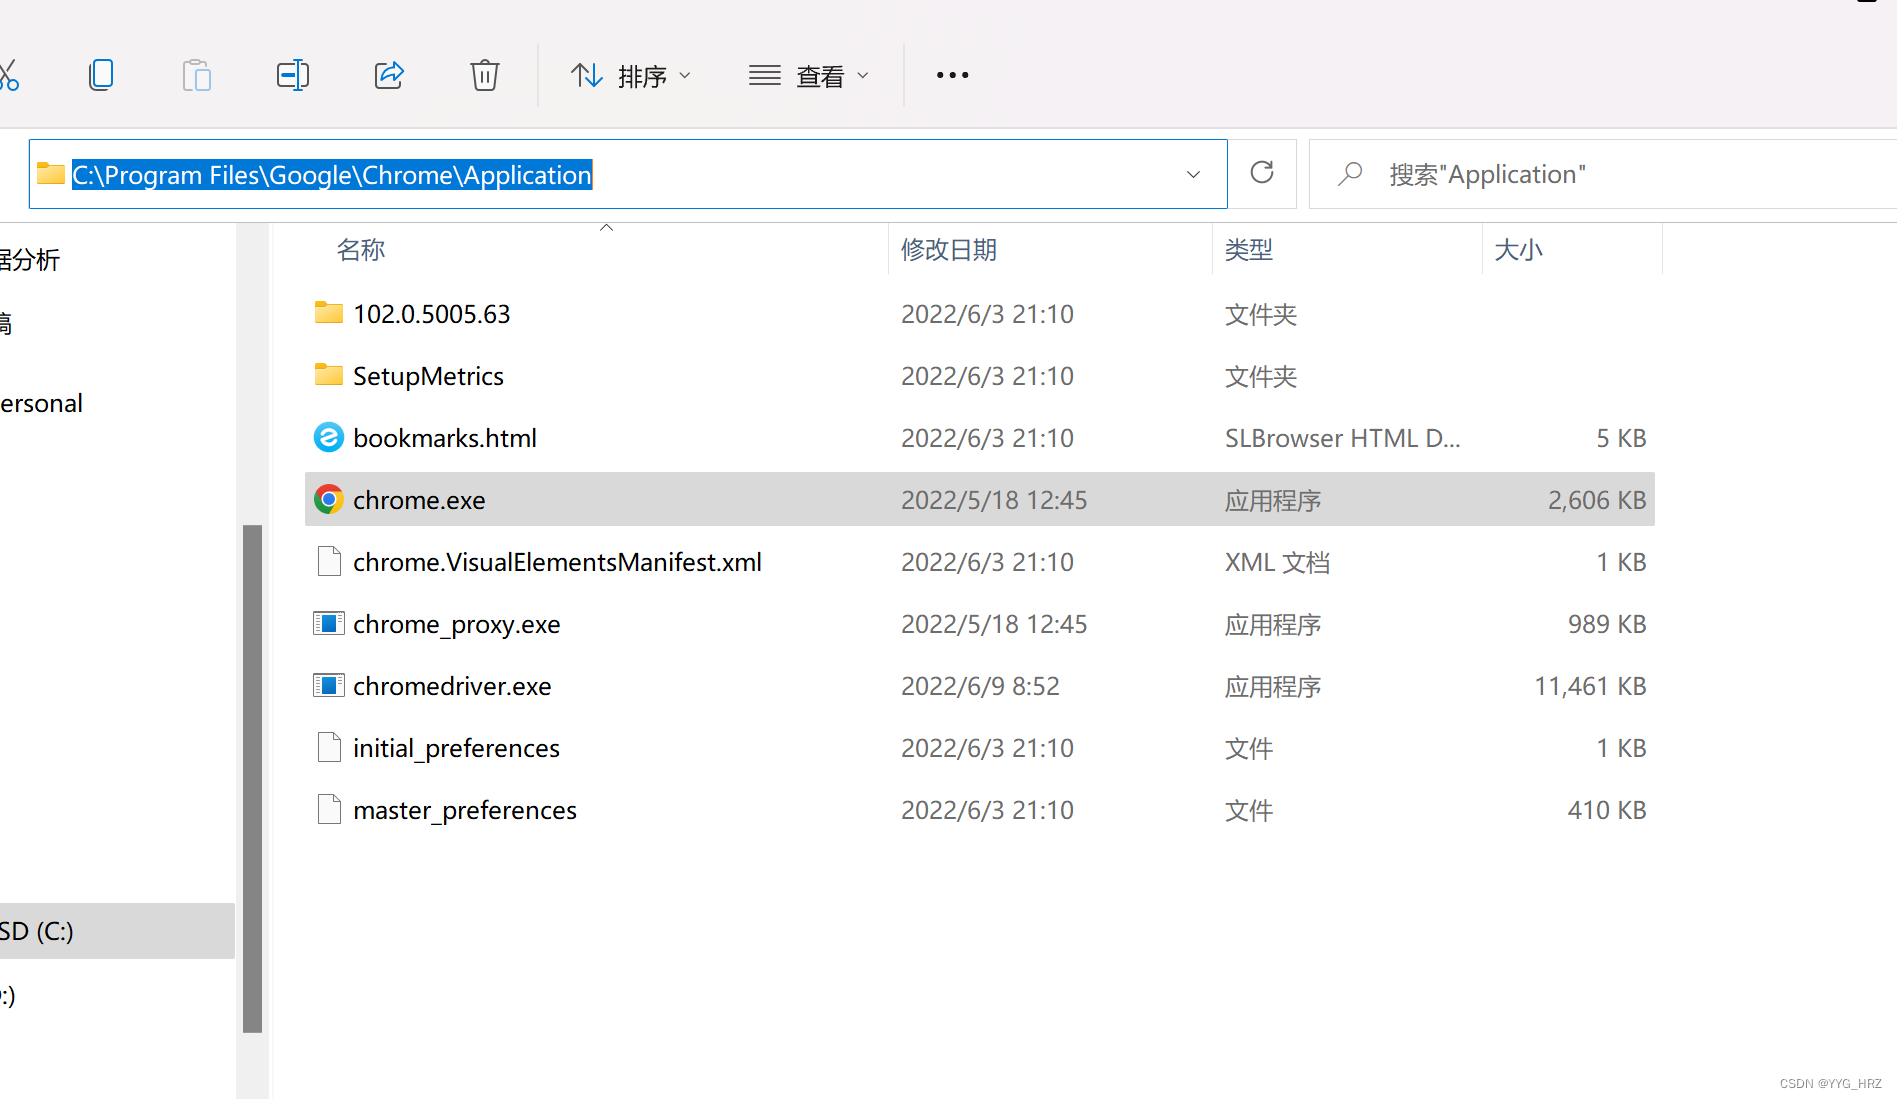Click the navigation pane vertical scrollbar
The width and height of the screenshot is (1897, 1099).
pyautogui.click(x=252, y=778)
